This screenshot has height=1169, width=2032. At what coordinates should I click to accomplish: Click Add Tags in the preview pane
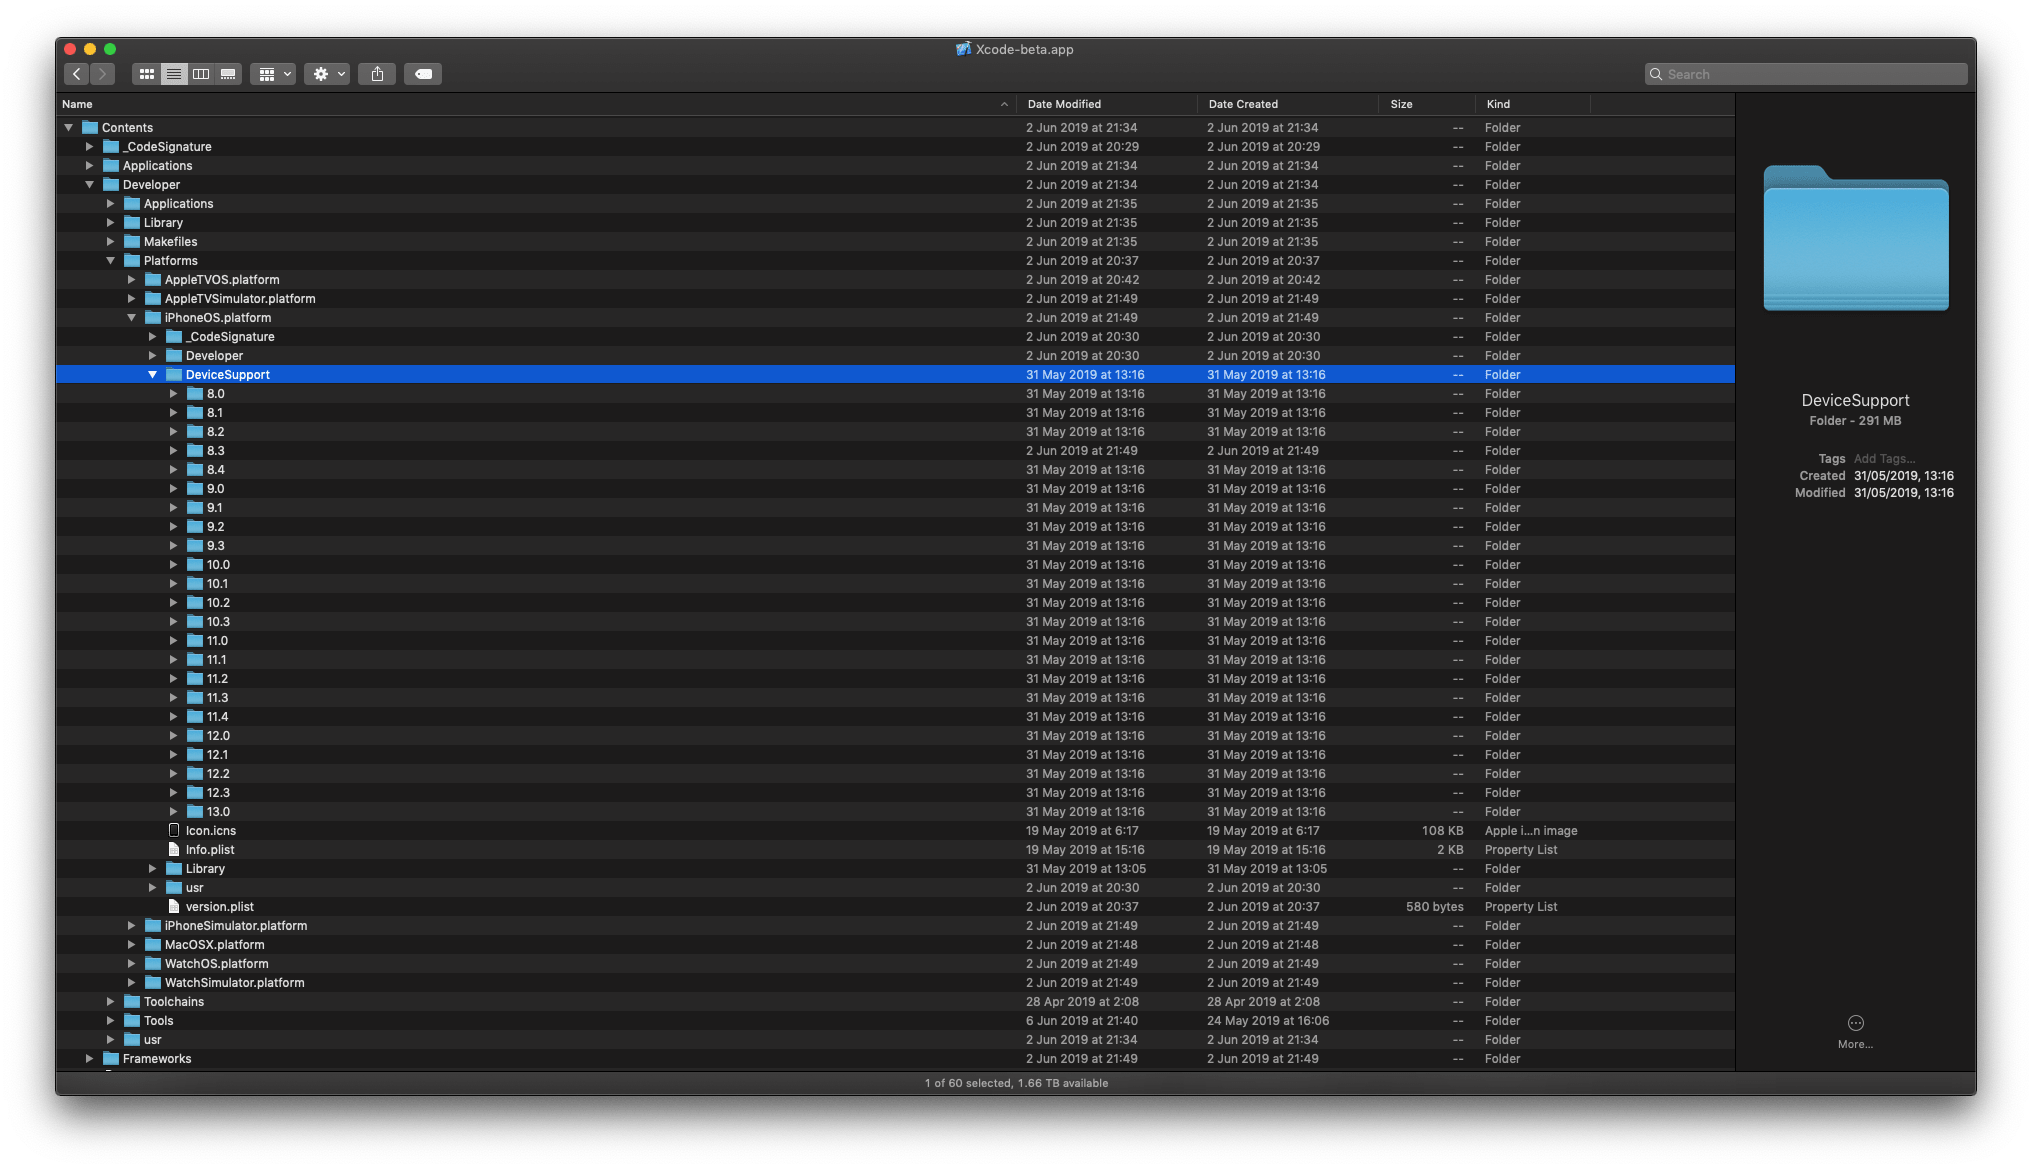[1884, 459]
